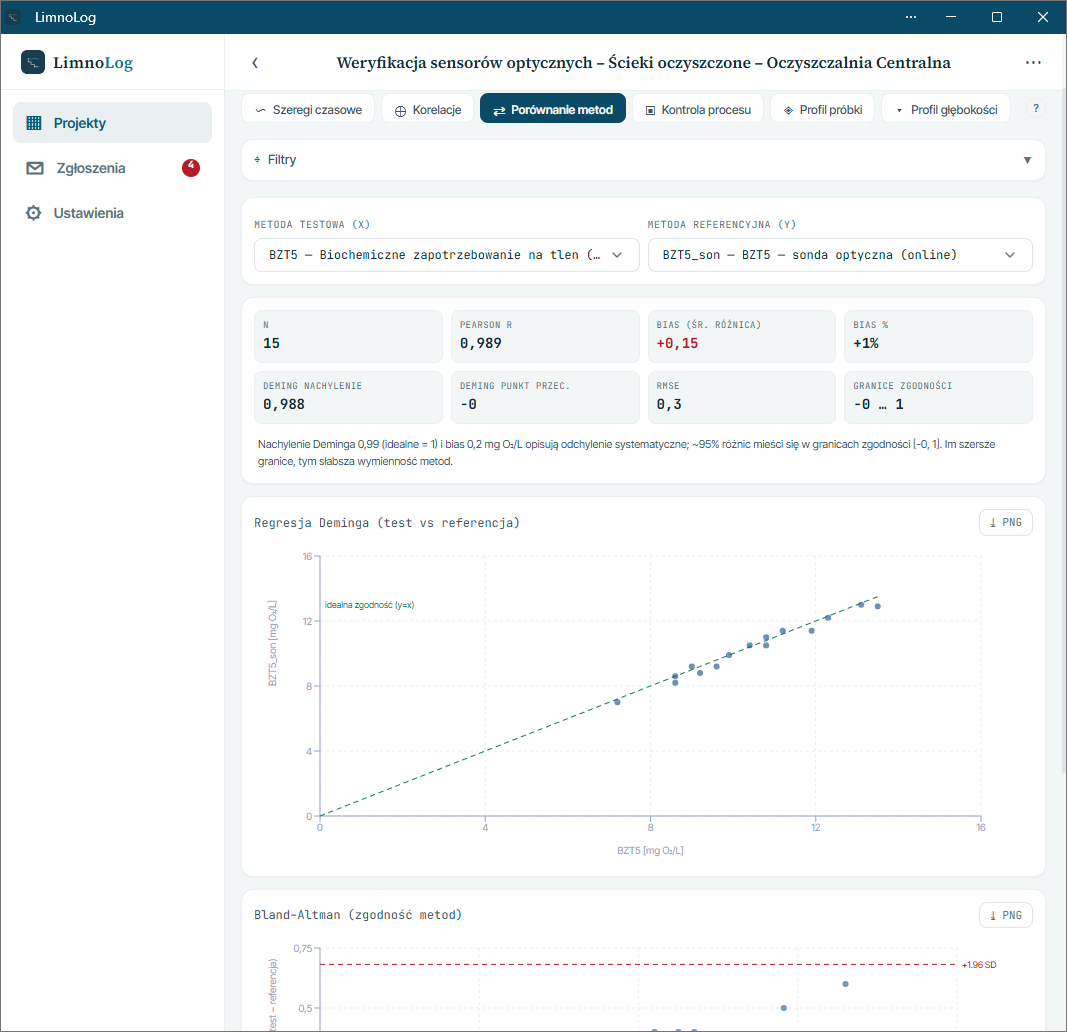Expand the Filtry panel
This screenshot has height=1032, width=1067.
[643, 160]
